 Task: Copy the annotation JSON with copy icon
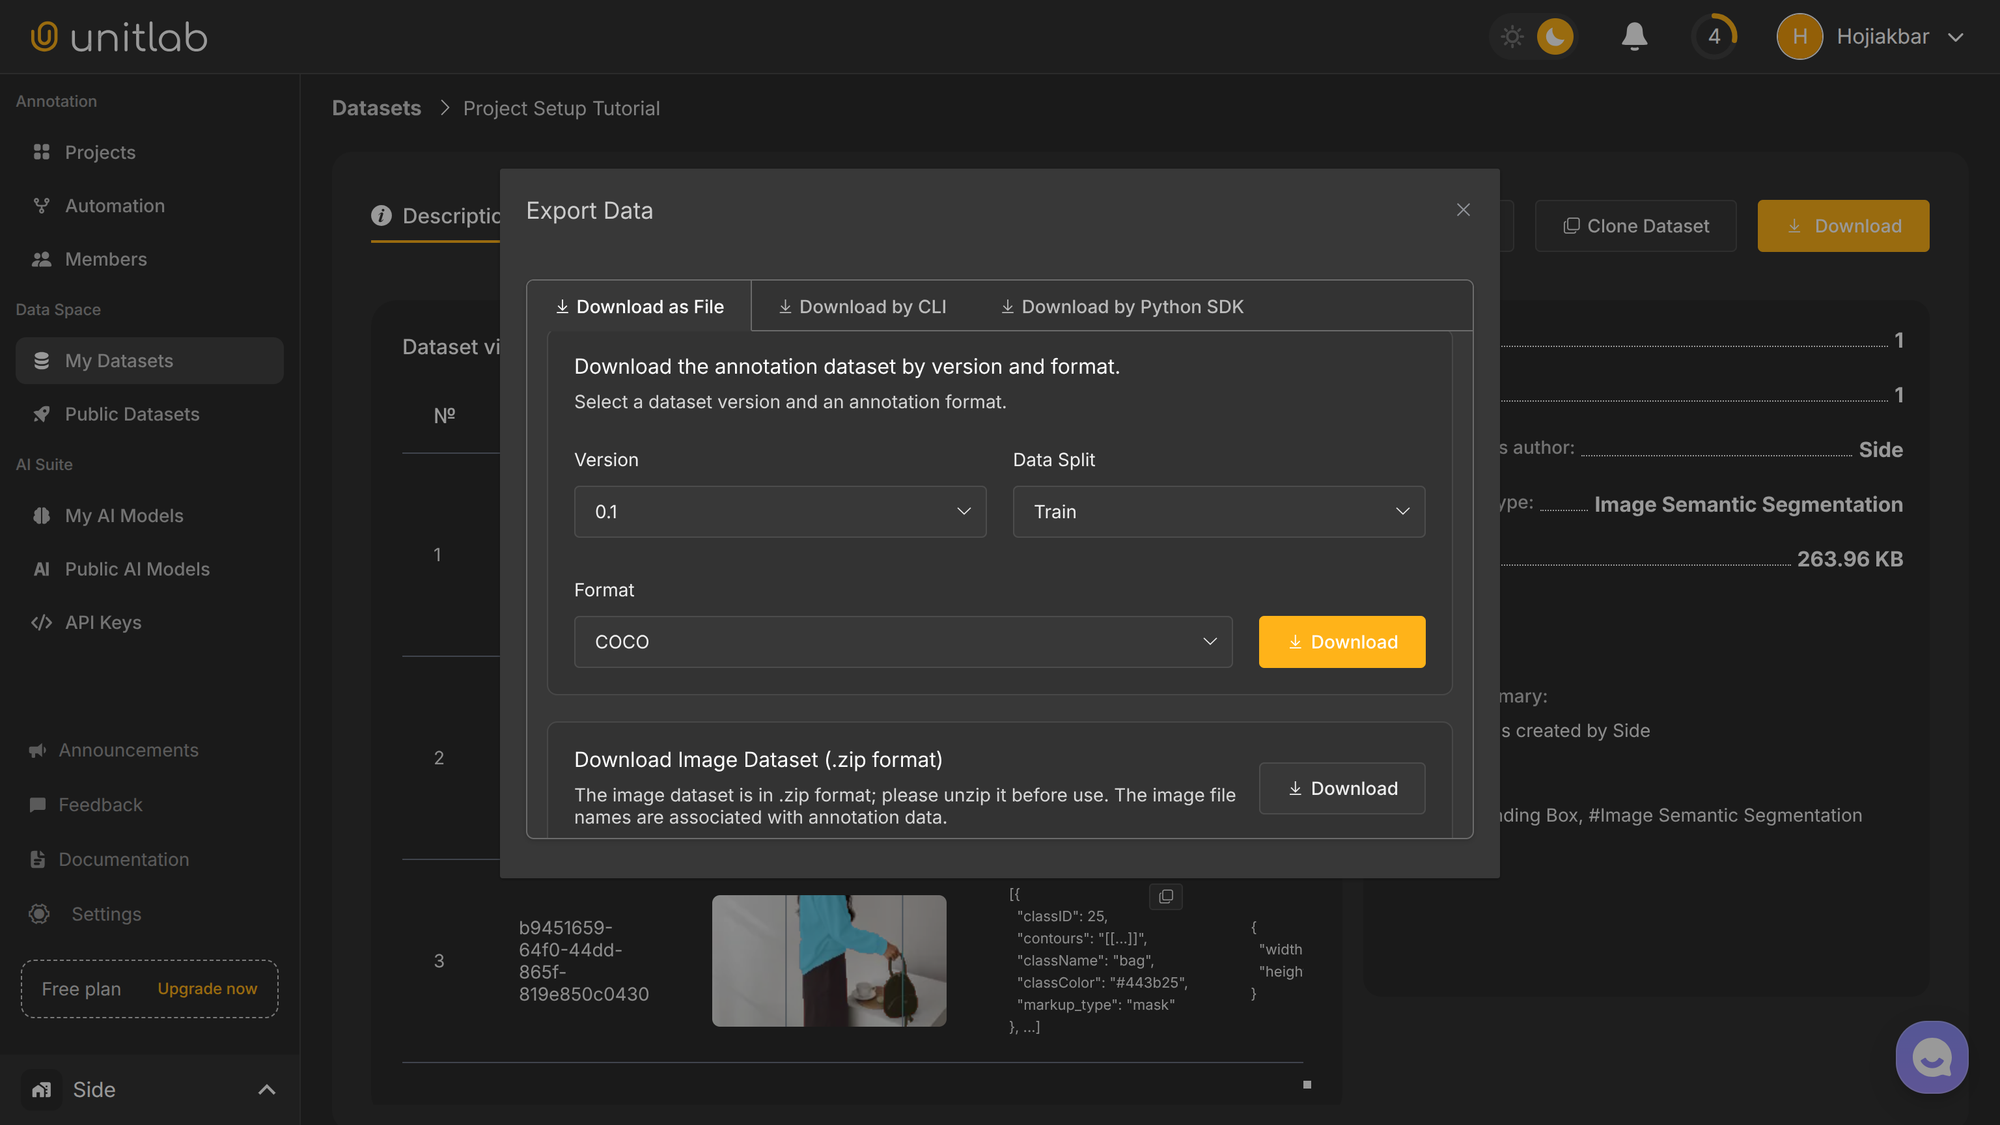pos(1166,896)
